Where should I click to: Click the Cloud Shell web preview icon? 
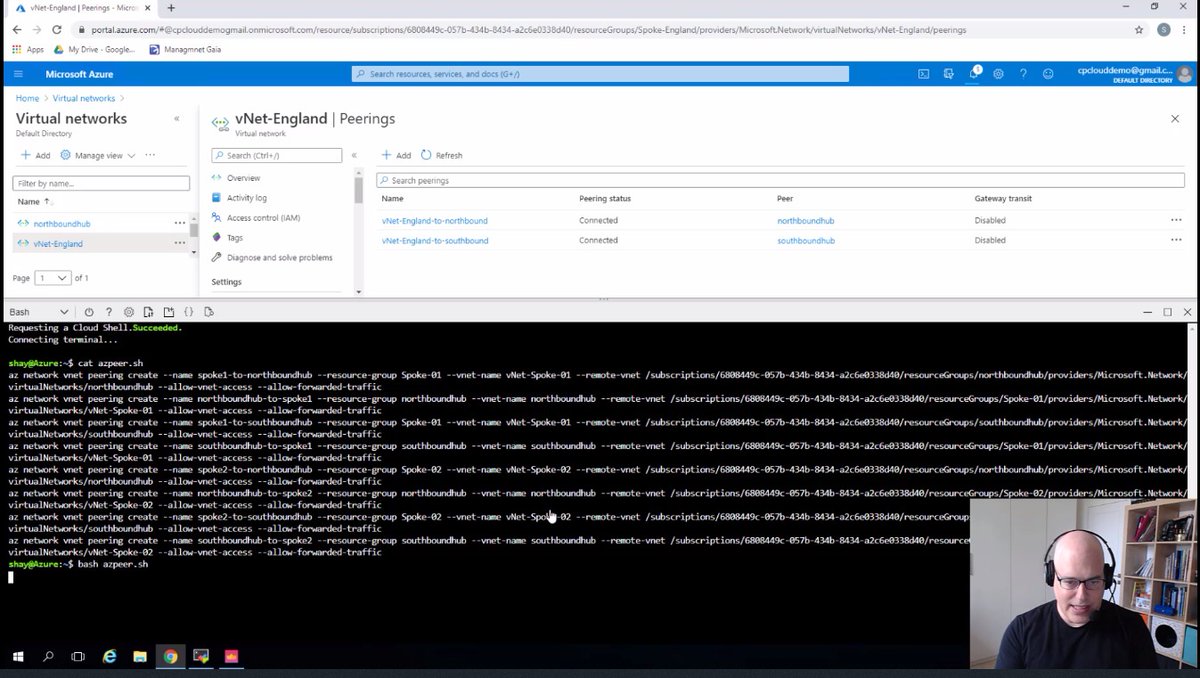point(208,312)
